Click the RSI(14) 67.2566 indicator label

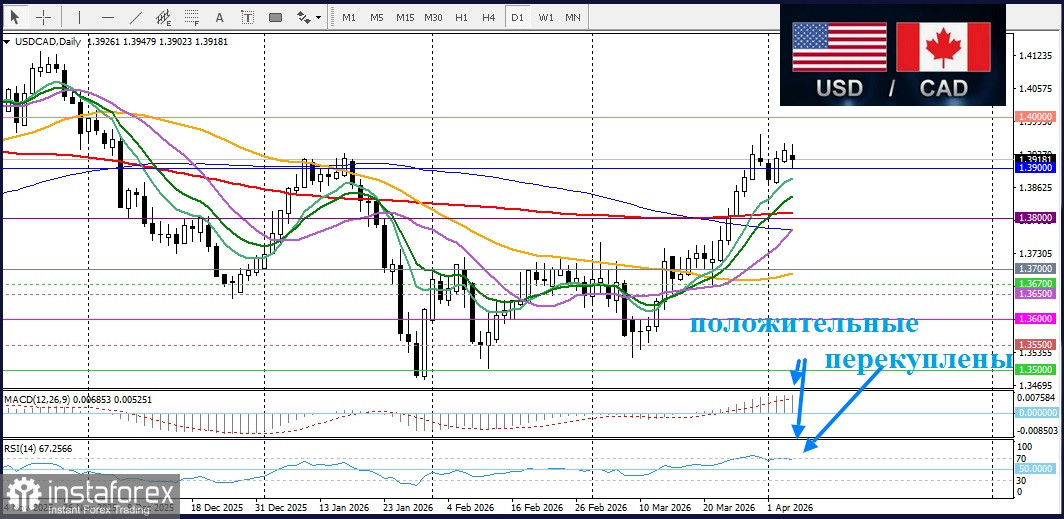point(39,448)
